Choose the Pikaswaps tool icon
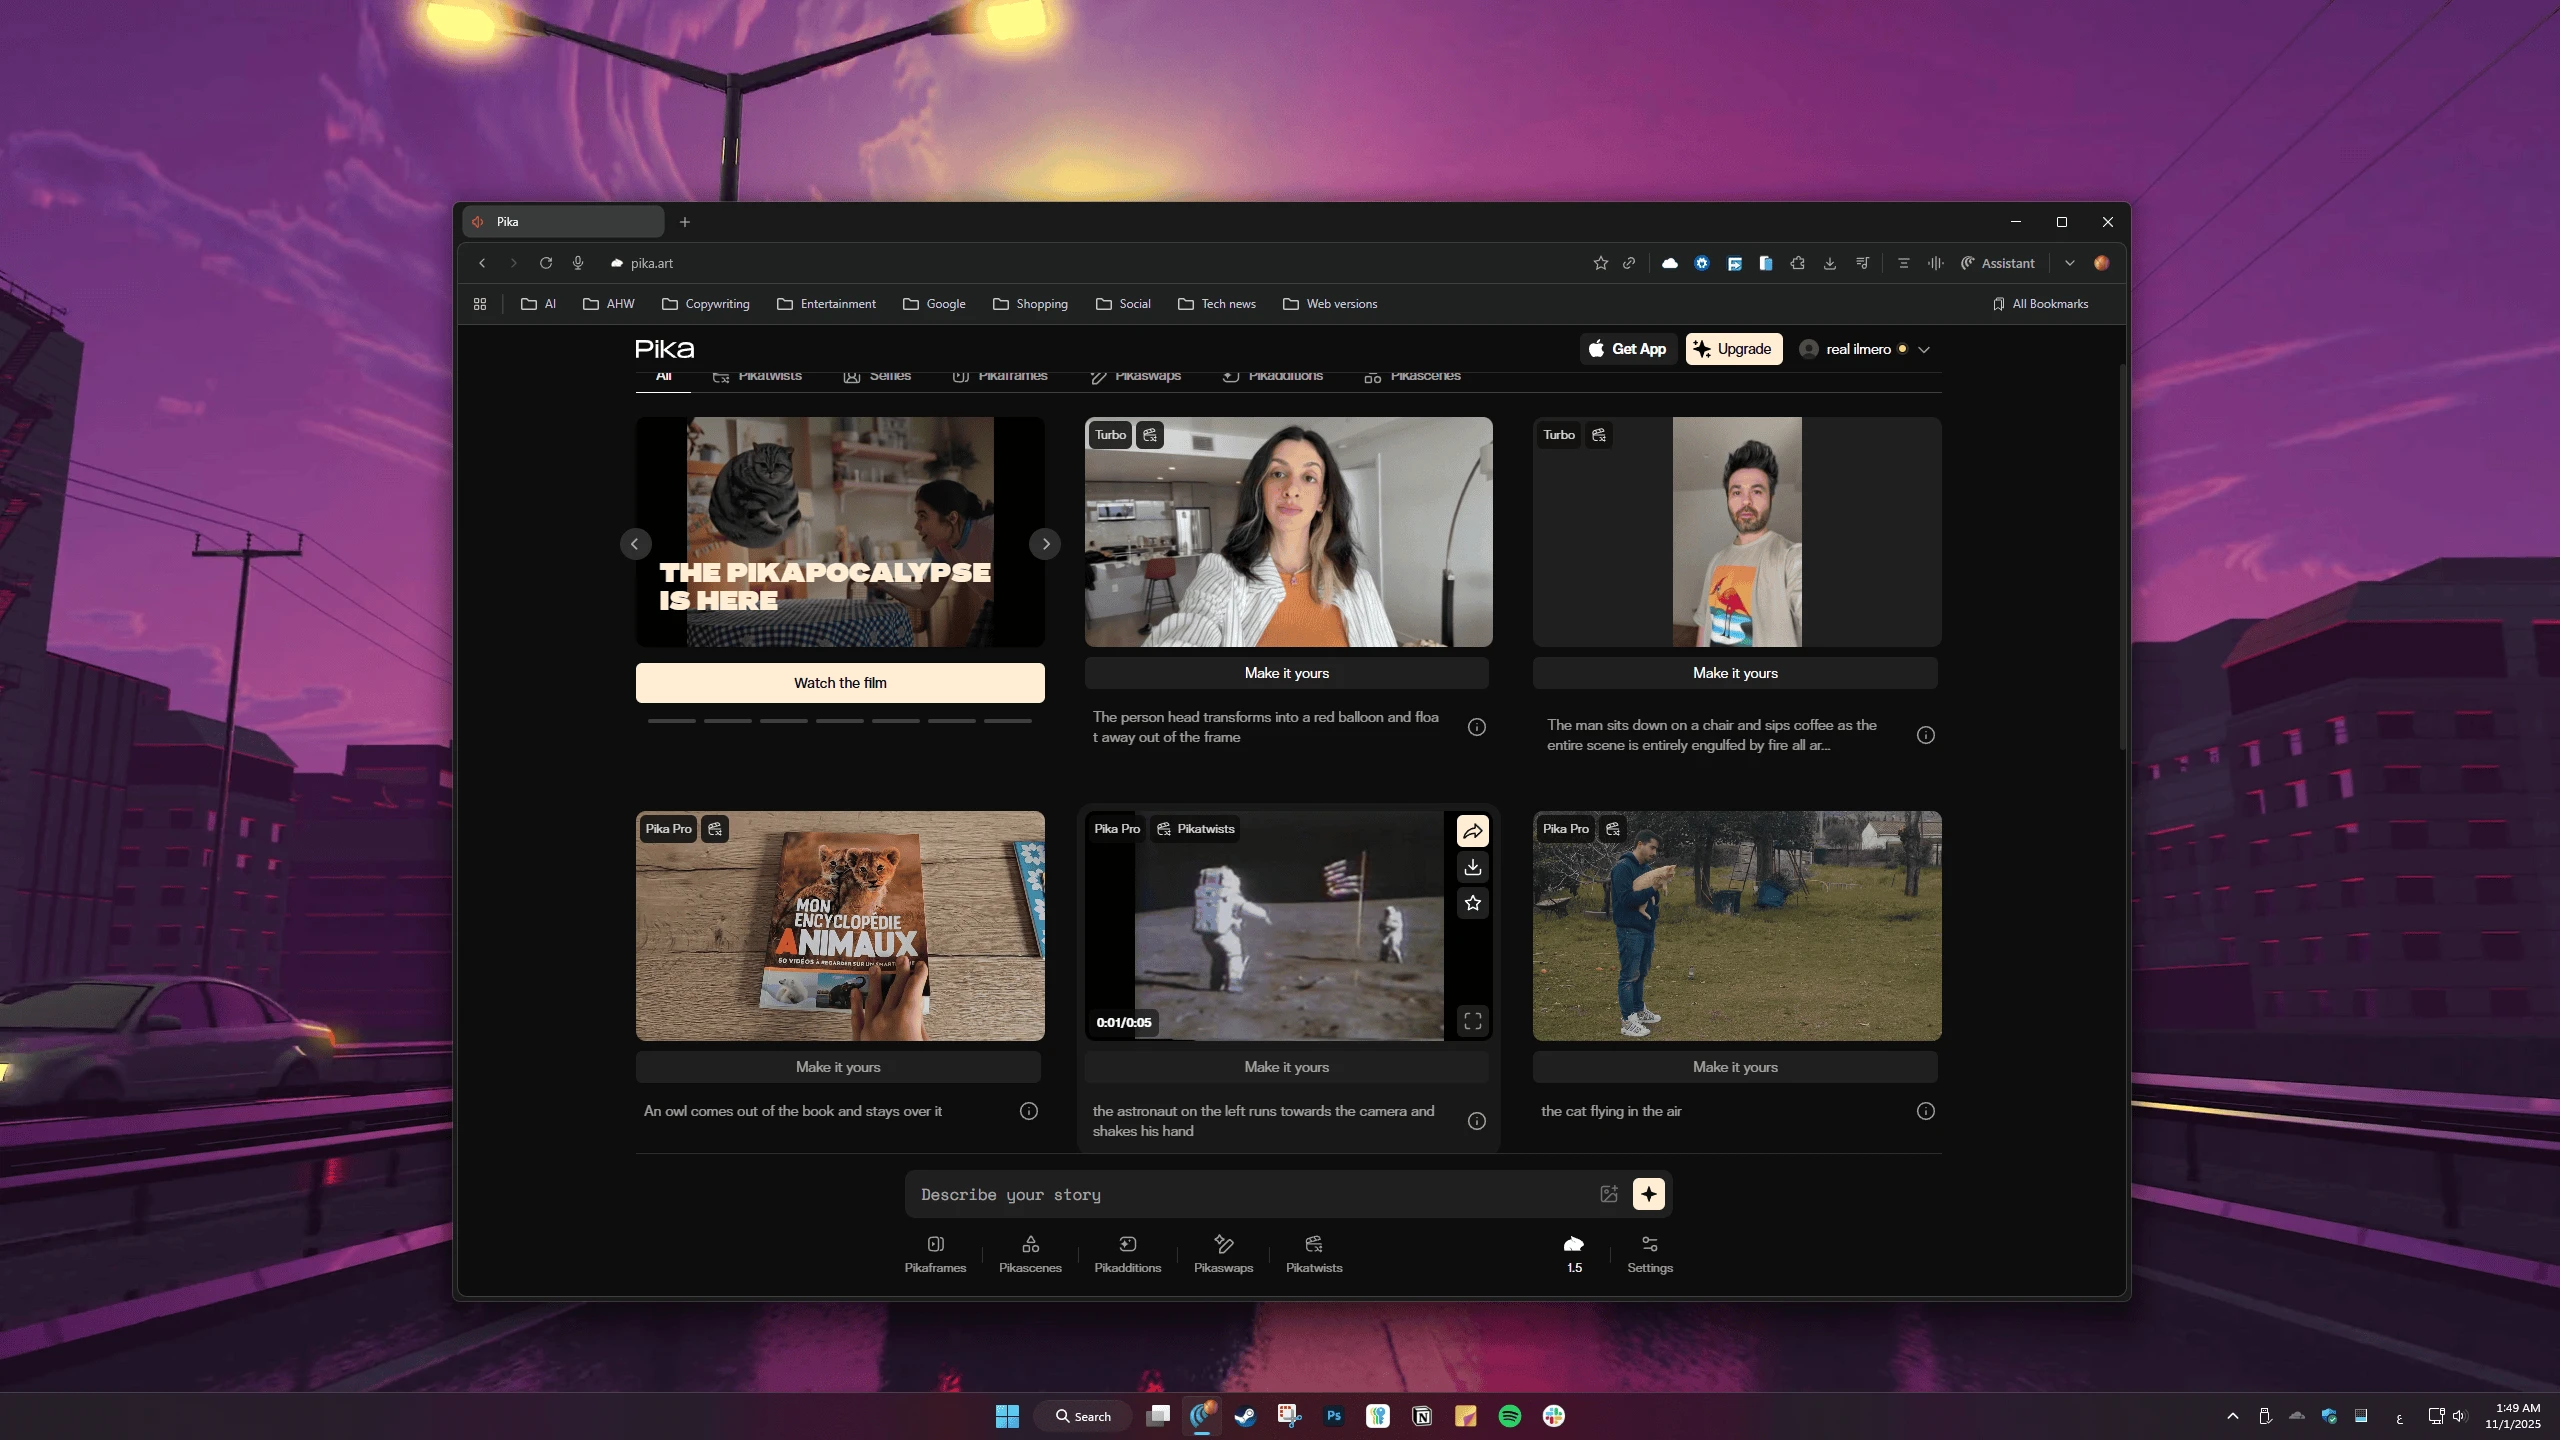This screenshot has width=2560, height=1440. (1223, 1245)
